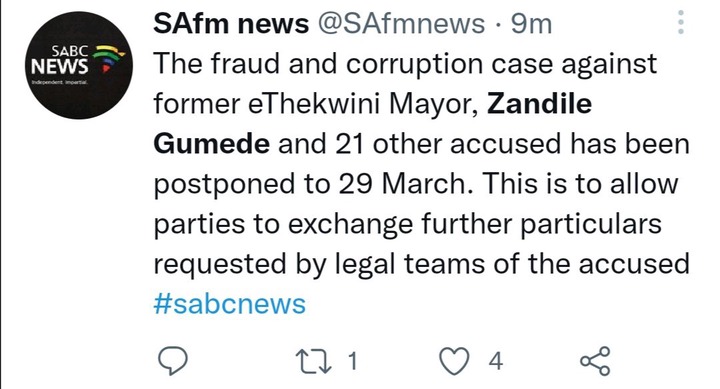Image resolution: width=720 pixels, height=389 pixels.
Task: Click the like count of 4
Action: pyautogui.click(x=496, y=361)
